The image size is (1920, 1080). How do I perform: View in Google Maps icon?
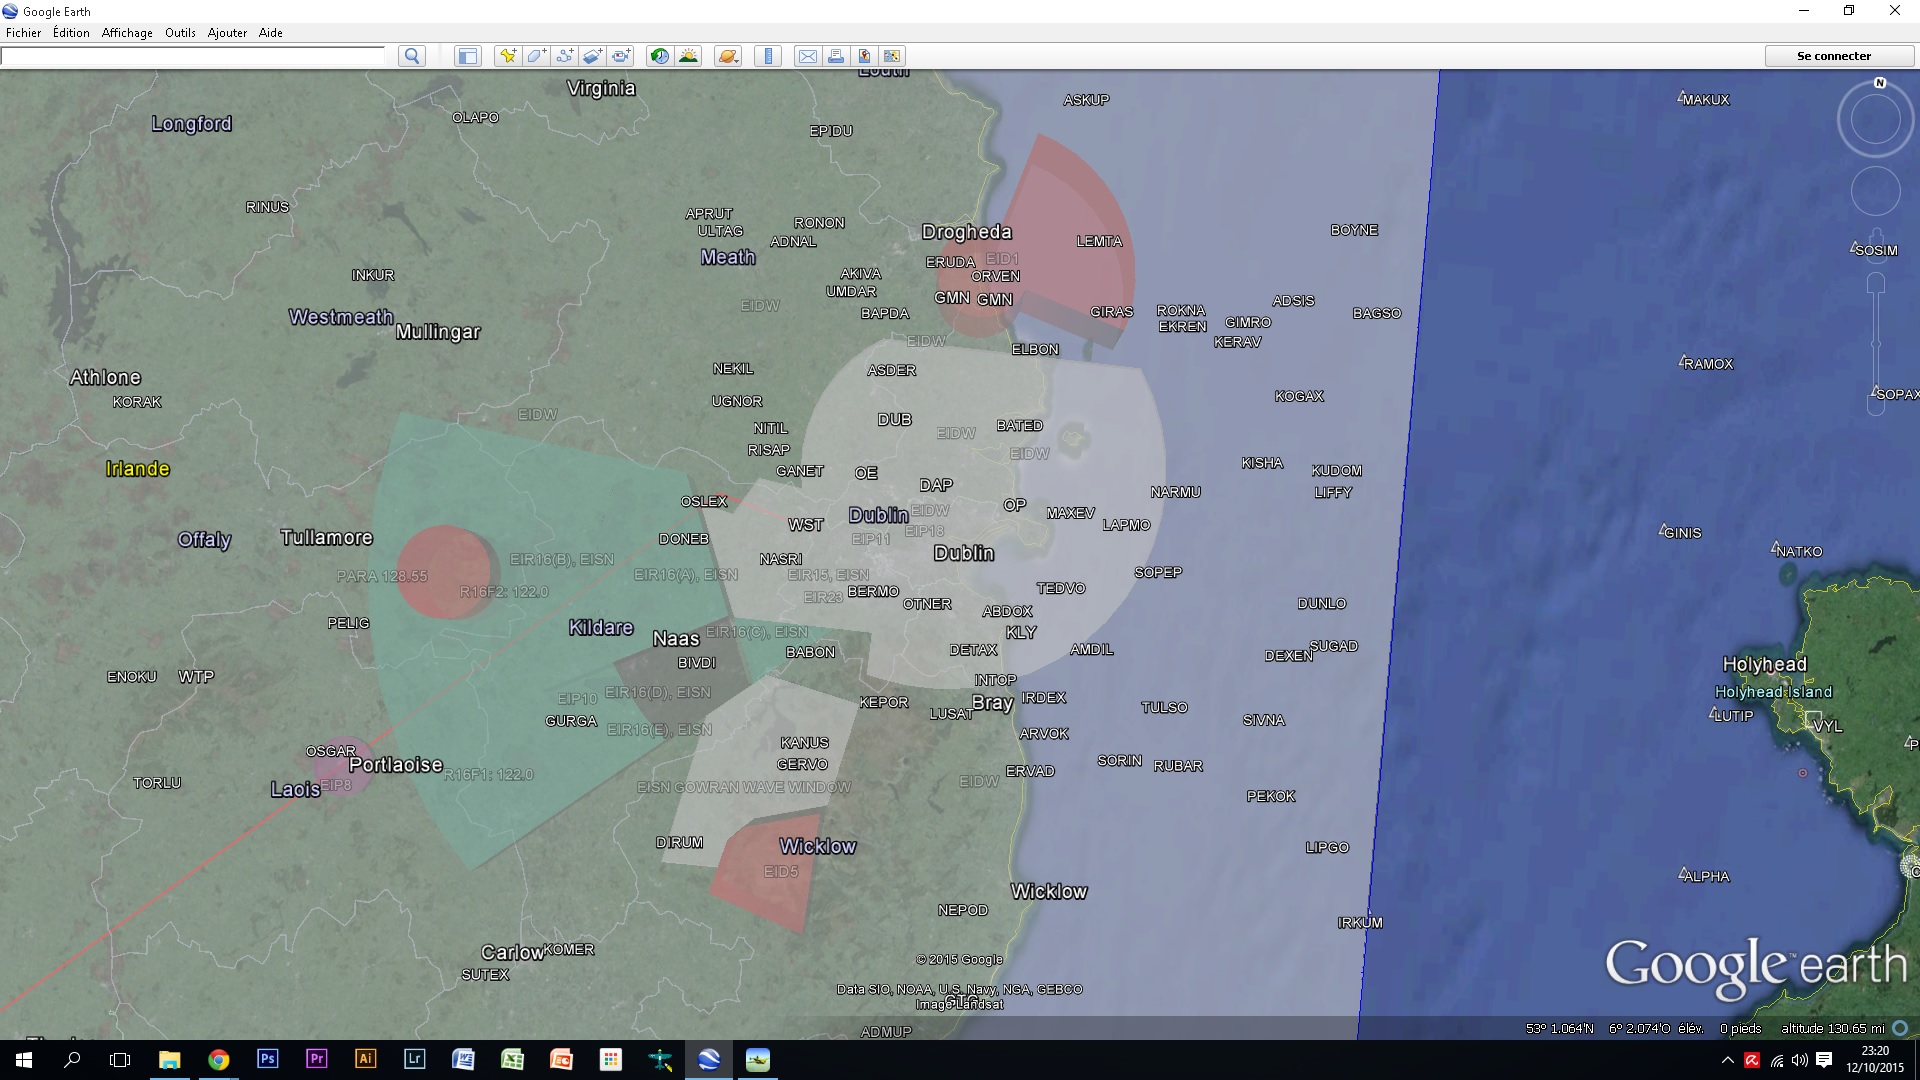point(892,56)
